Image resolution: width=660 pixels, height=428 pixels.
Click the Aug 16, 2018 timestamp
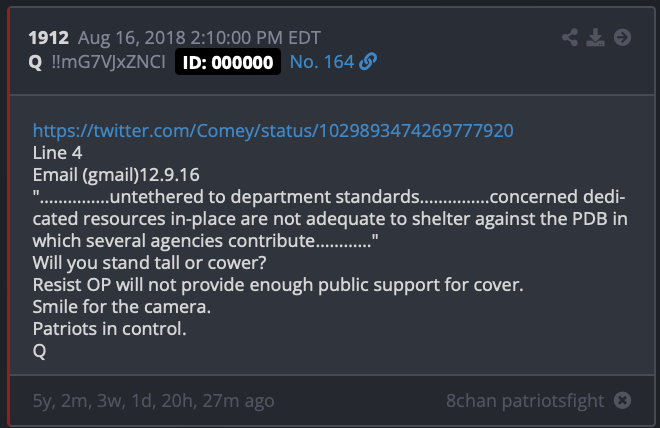pyautogui.click(x=199, y=38)
